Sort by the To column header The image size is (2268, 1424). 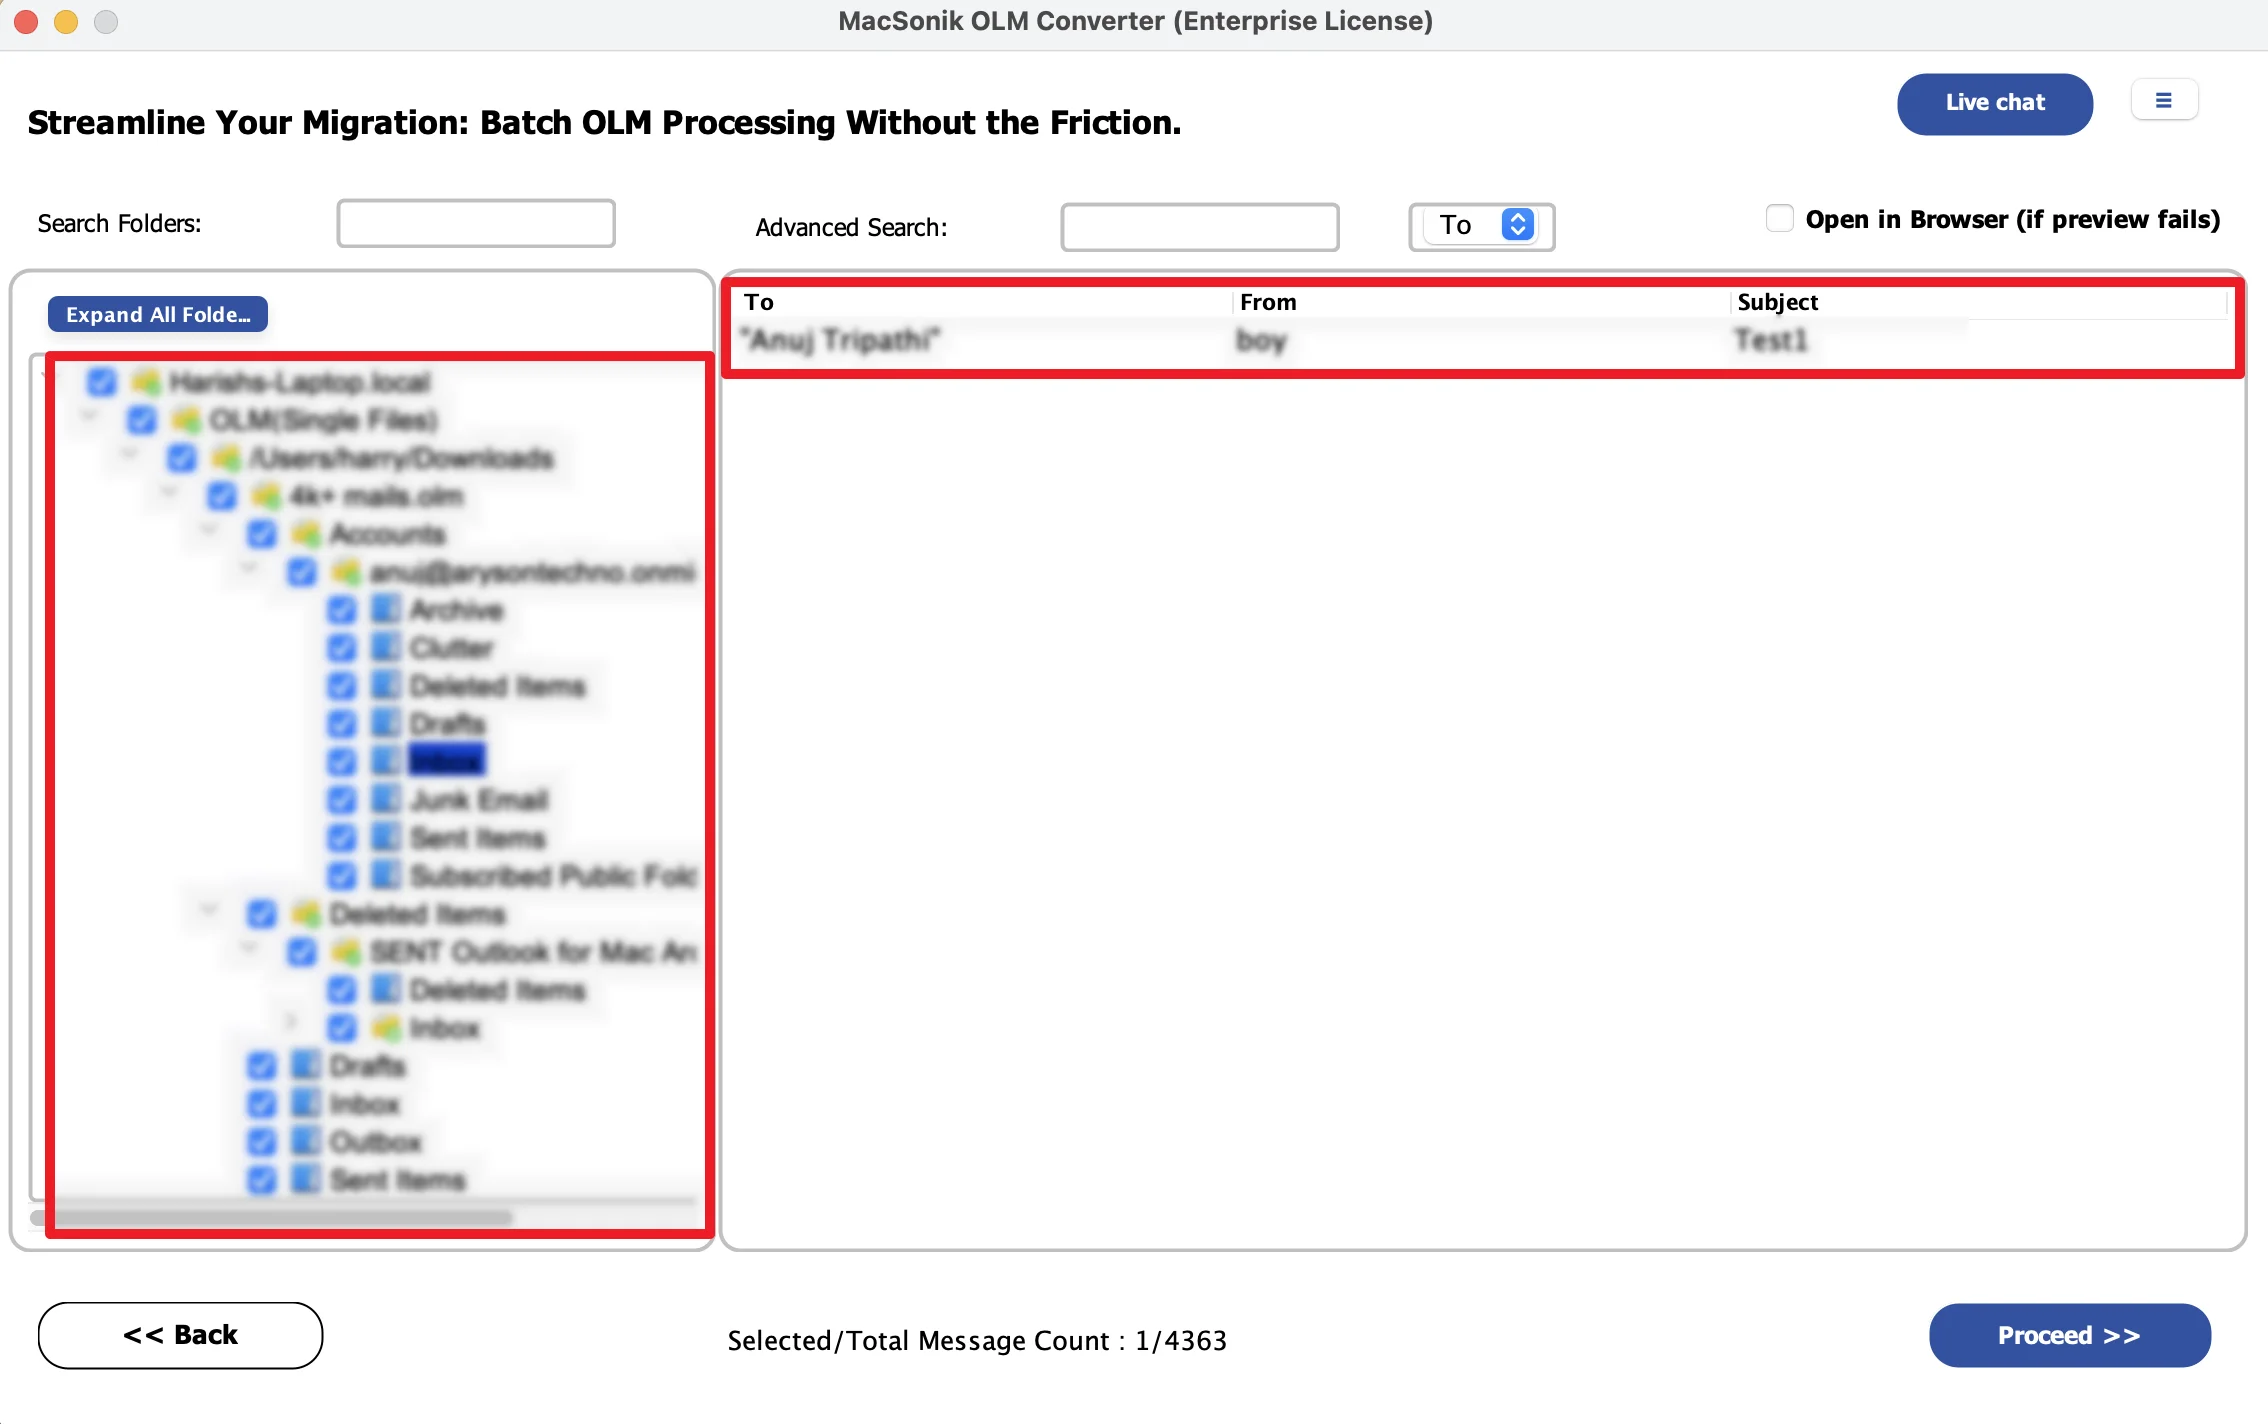[758, 302]
